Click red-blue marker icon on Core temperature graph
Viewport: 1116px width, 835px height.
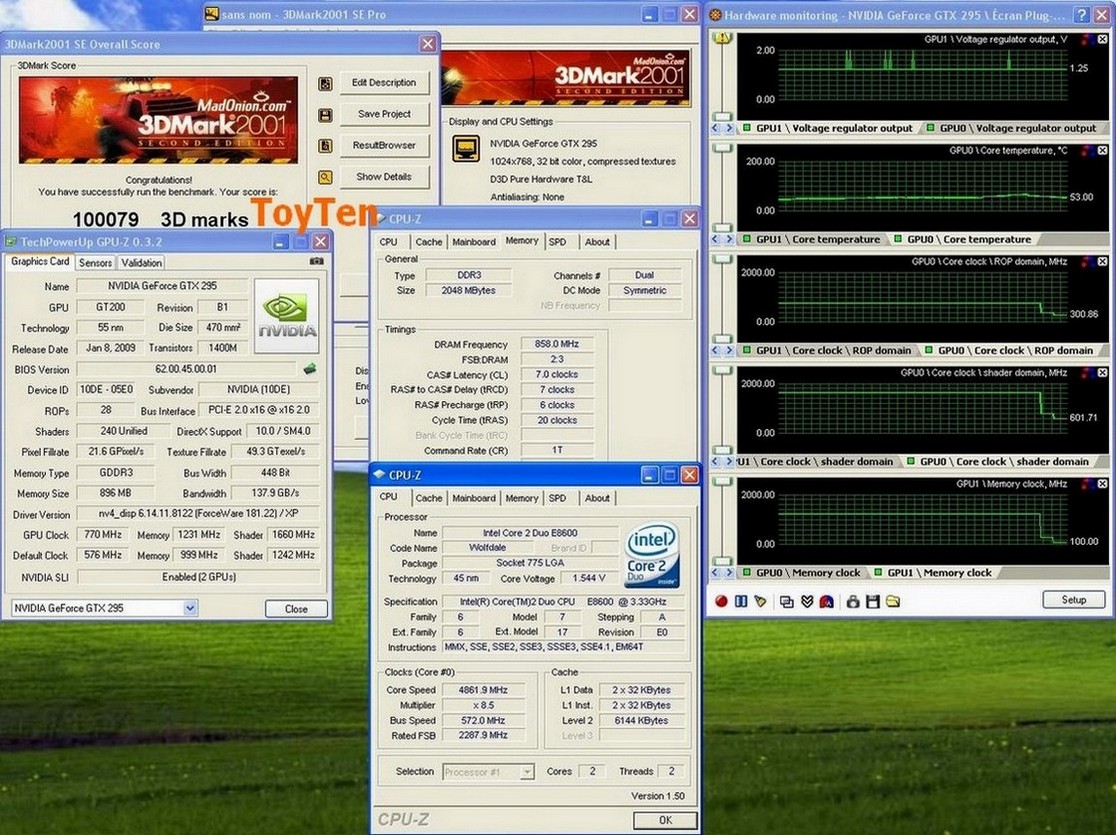[x=1087, y=151]
